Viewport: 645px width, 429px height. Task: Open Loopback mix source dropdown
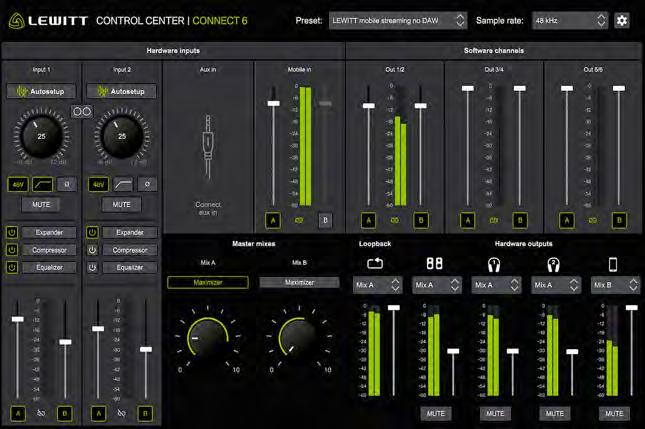coord(377,285)
